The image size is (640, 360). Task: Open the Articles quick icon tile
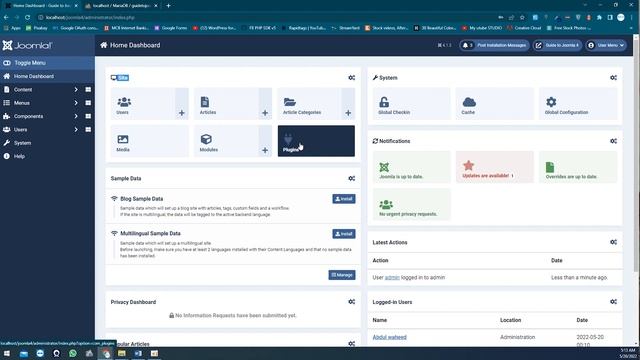point(226,104)
